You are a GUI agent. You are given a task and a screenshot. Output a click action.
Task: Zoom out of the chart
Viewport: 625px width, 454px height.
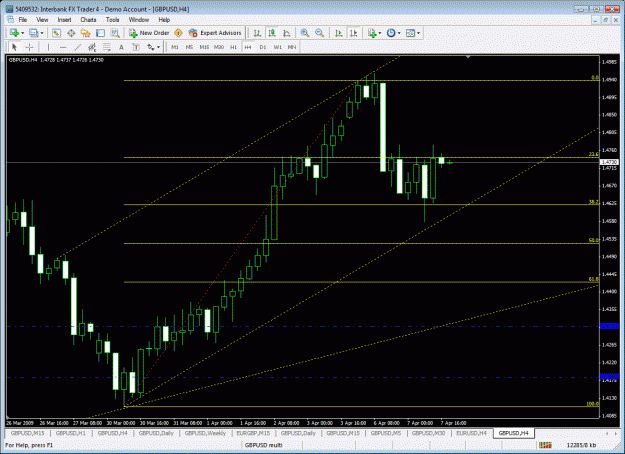320,33
